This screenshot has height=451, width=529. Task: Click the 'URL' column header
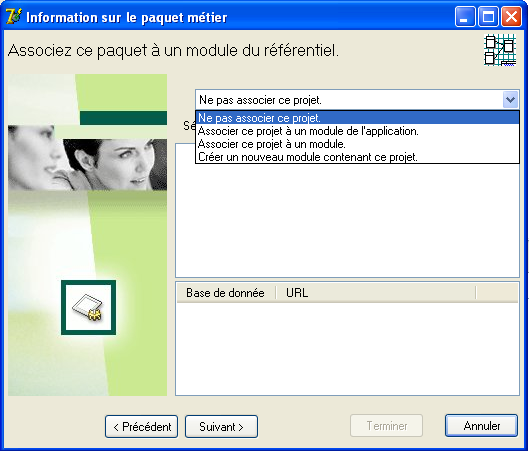point(376,293)
